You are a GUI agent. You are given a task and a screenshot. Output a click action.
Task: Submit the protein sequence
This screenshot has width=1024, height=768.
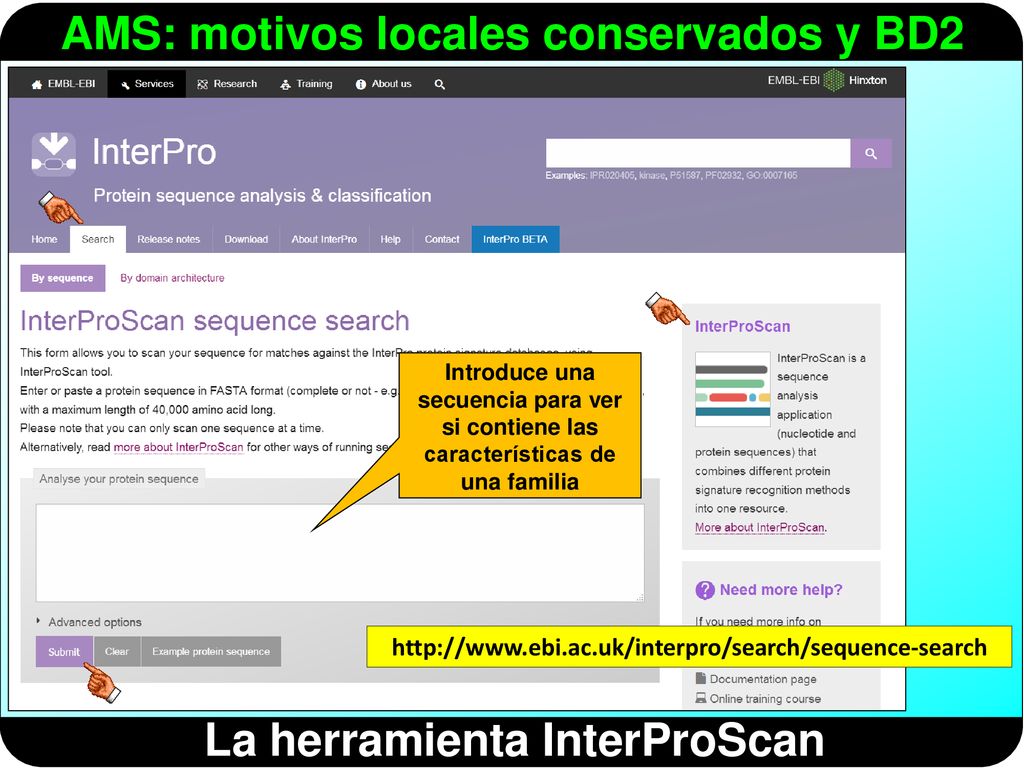click(x=64, y=652)
